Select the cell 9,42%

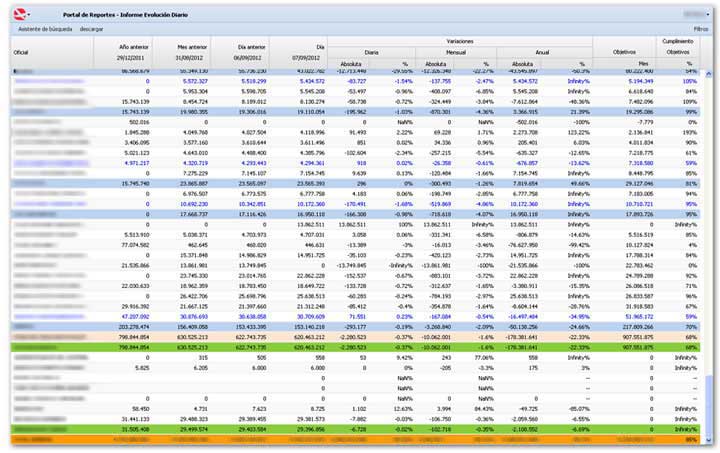pos(405,358)
